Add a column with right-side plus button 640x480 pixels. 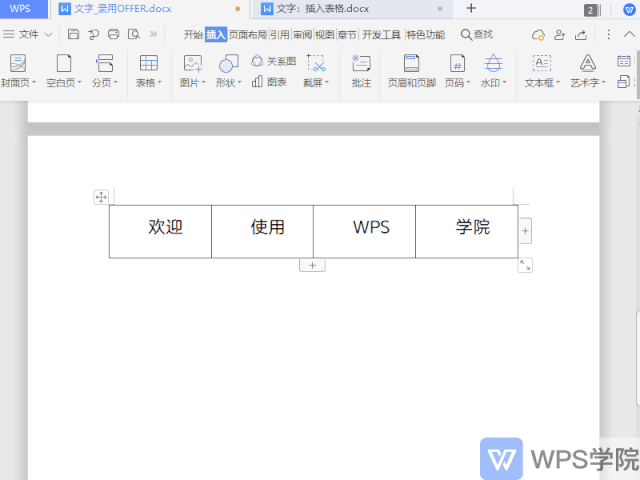(525, 231)
